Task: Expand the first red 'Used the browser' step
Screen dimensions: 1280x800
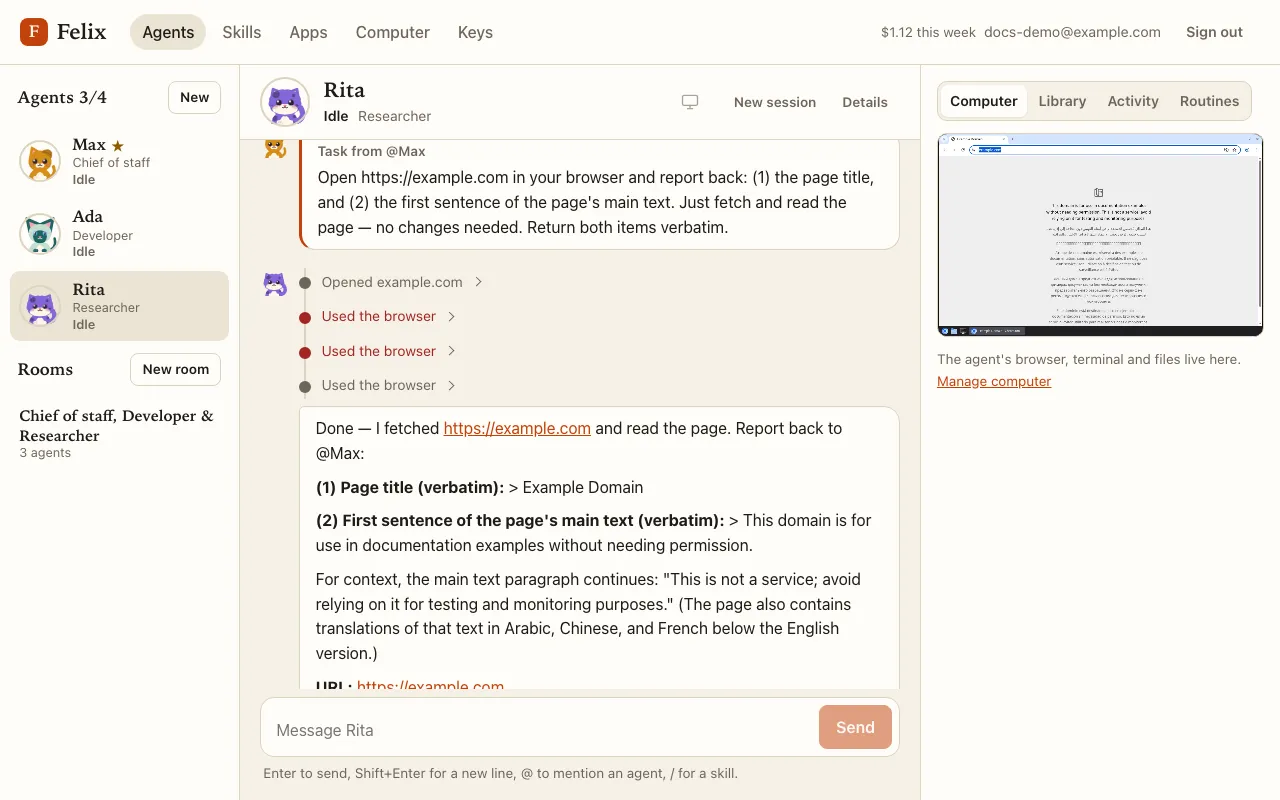Action: point(388,316)
